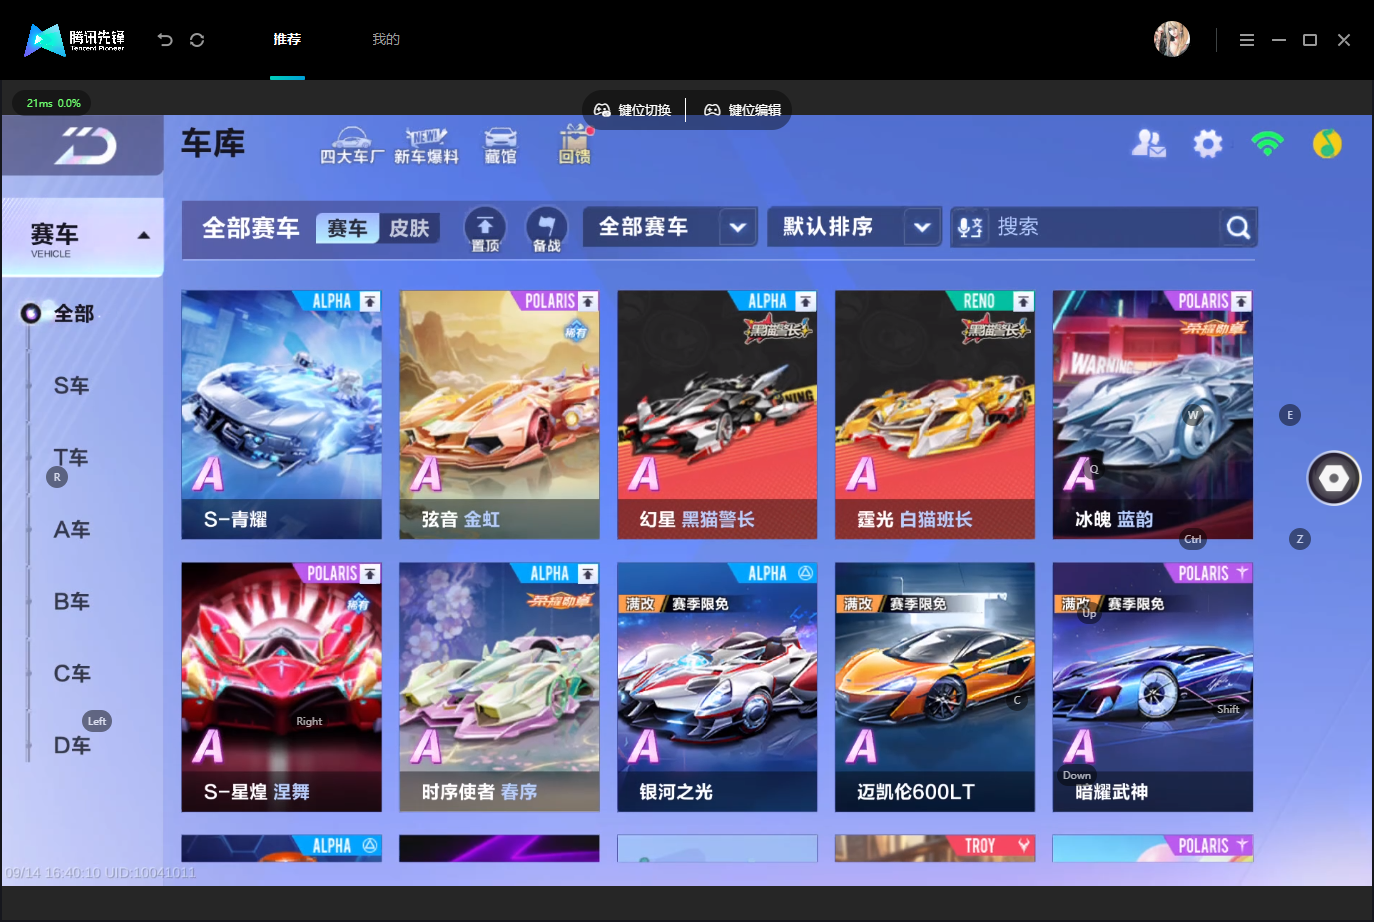Open the 默认排序 sort dropdown
Screen dimensions: 1374x922
854,227
